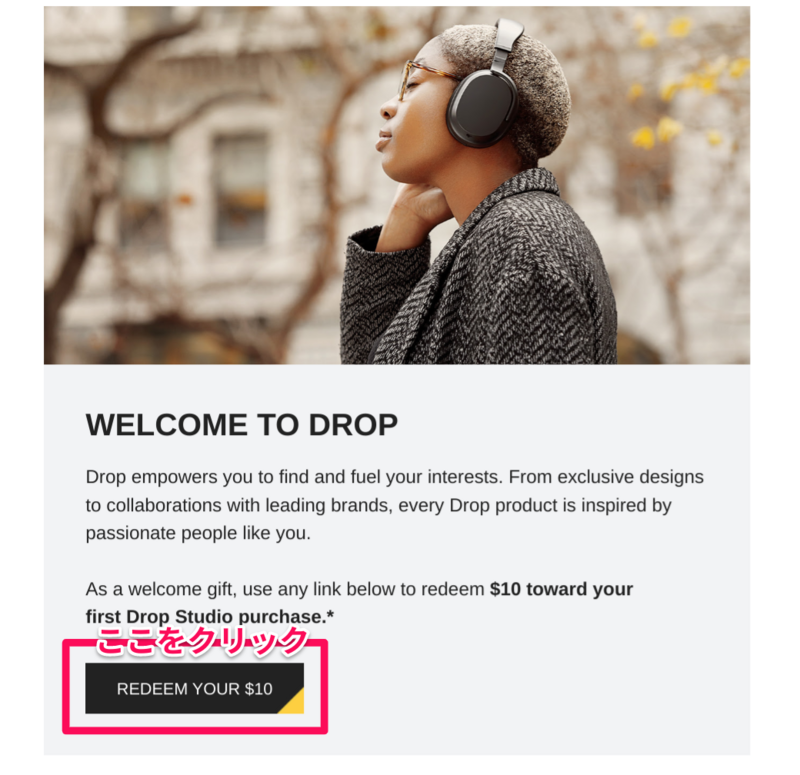Click the "Drop empowers you to find" line

click(x=394, y=477)
